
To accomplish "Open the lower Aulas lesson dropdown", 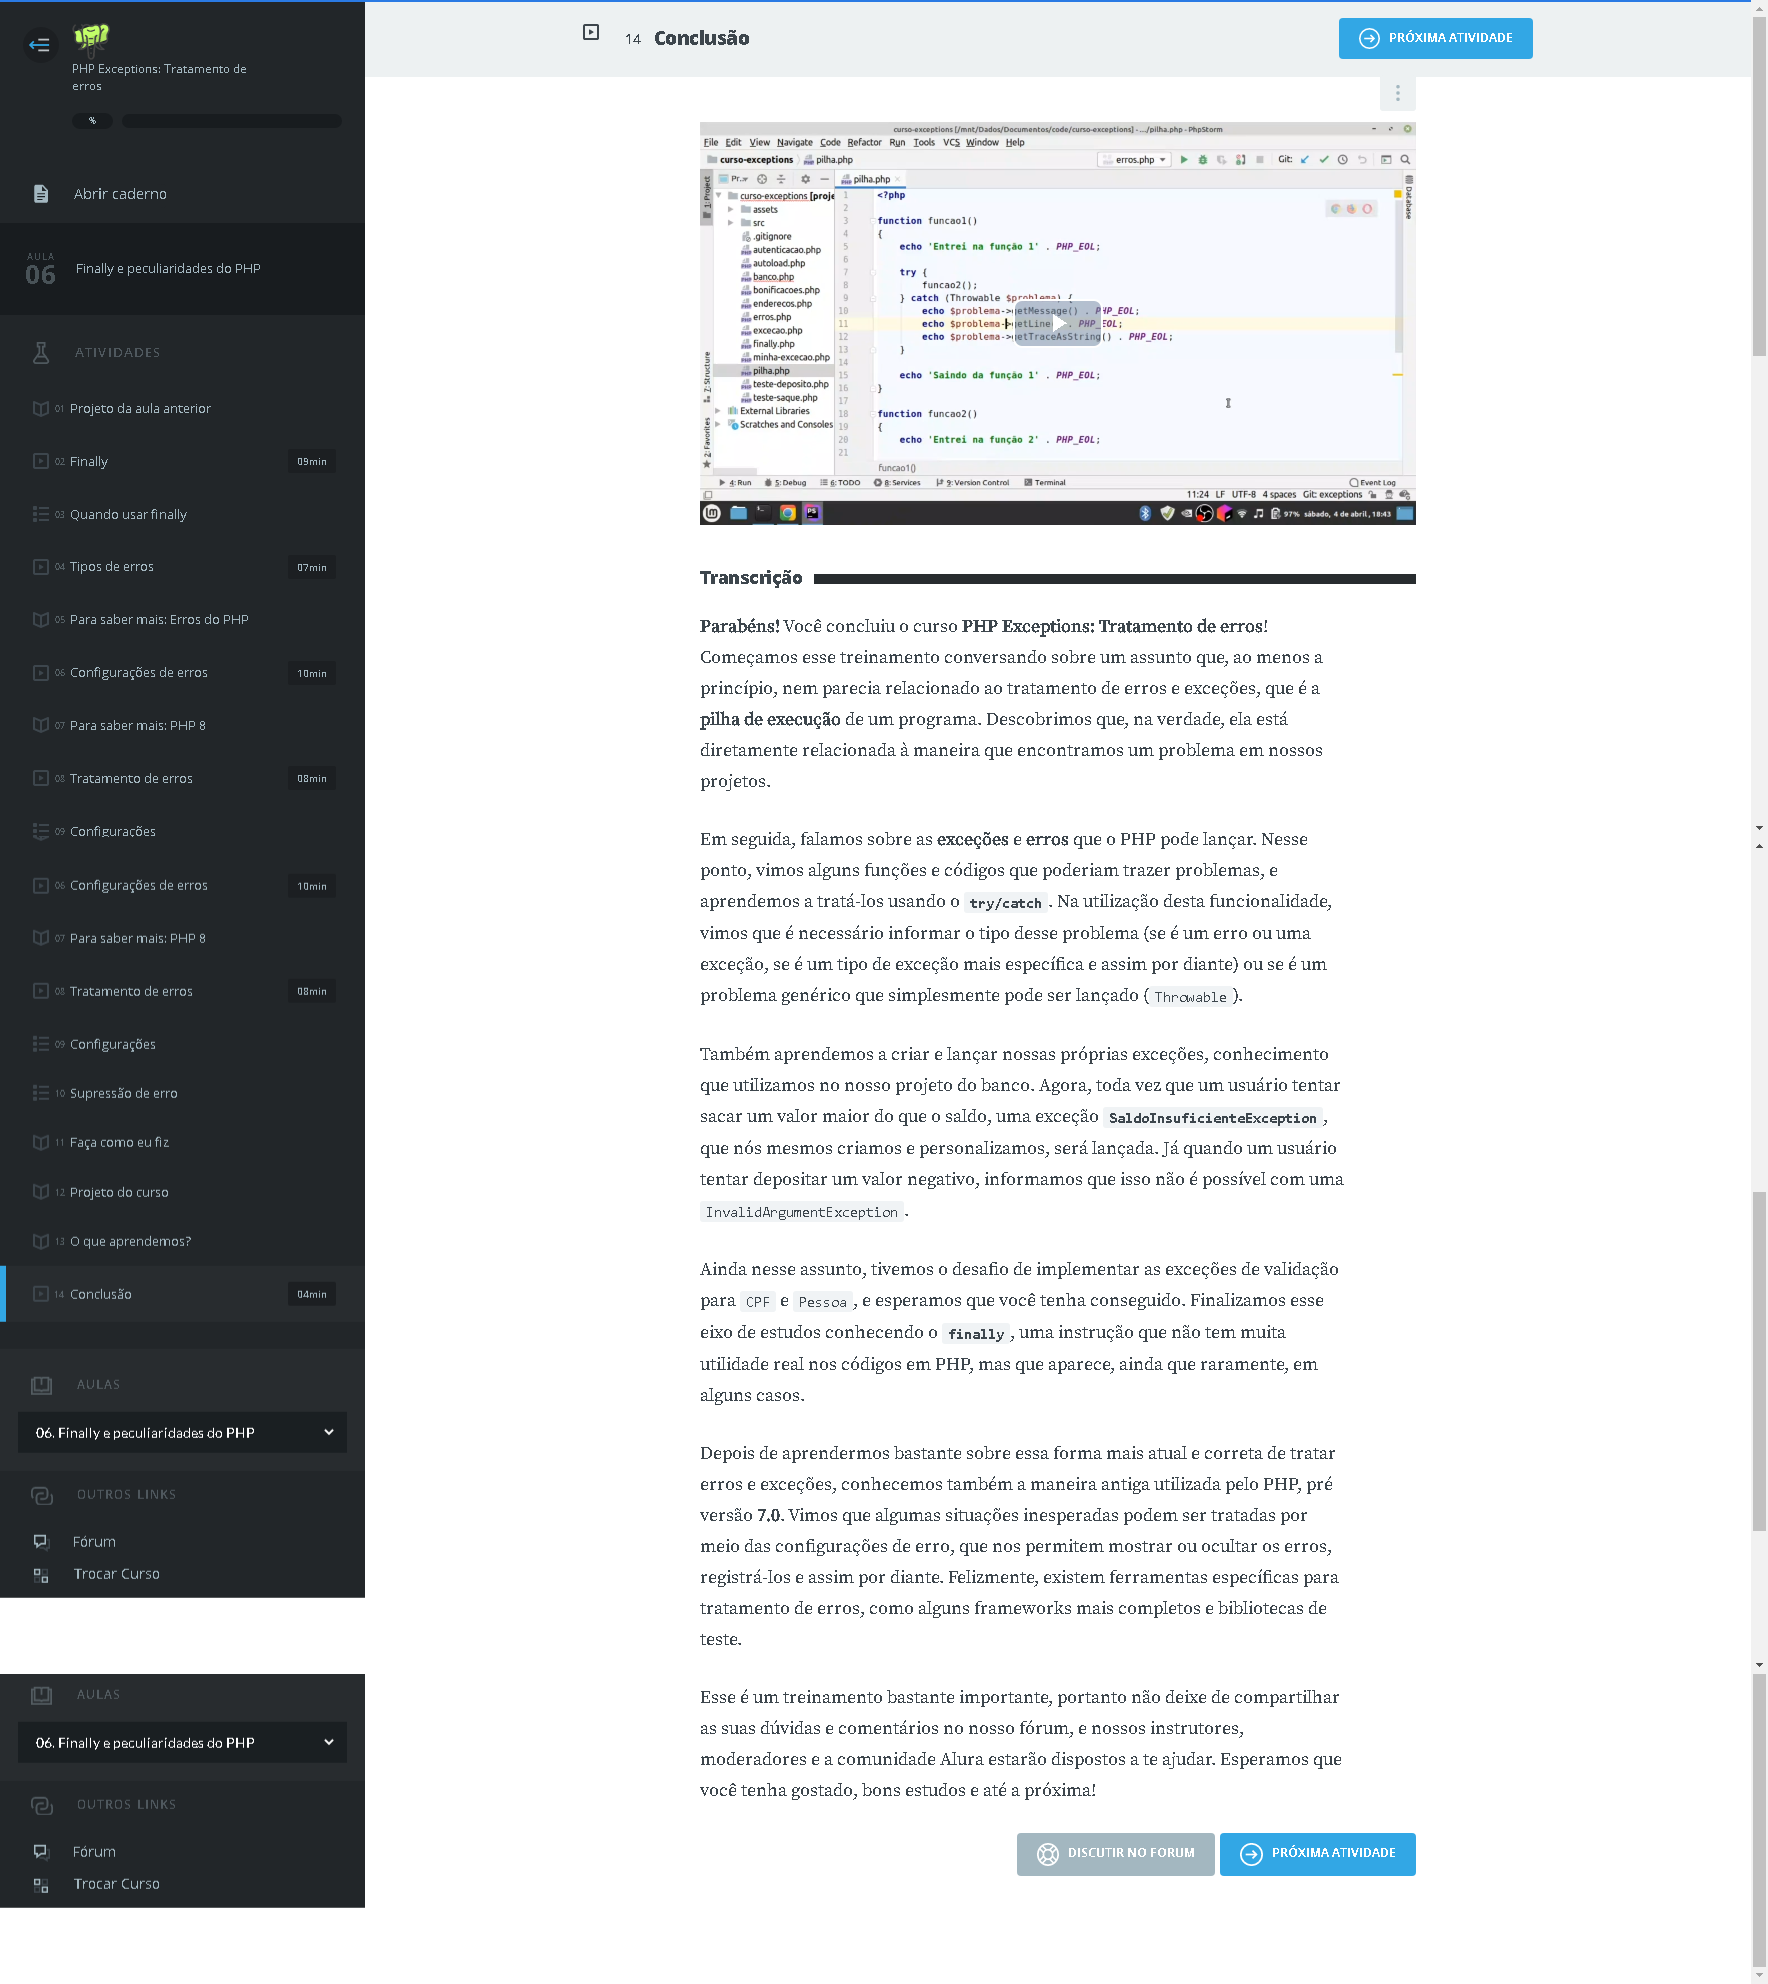I will click(x=182, y=1742).
